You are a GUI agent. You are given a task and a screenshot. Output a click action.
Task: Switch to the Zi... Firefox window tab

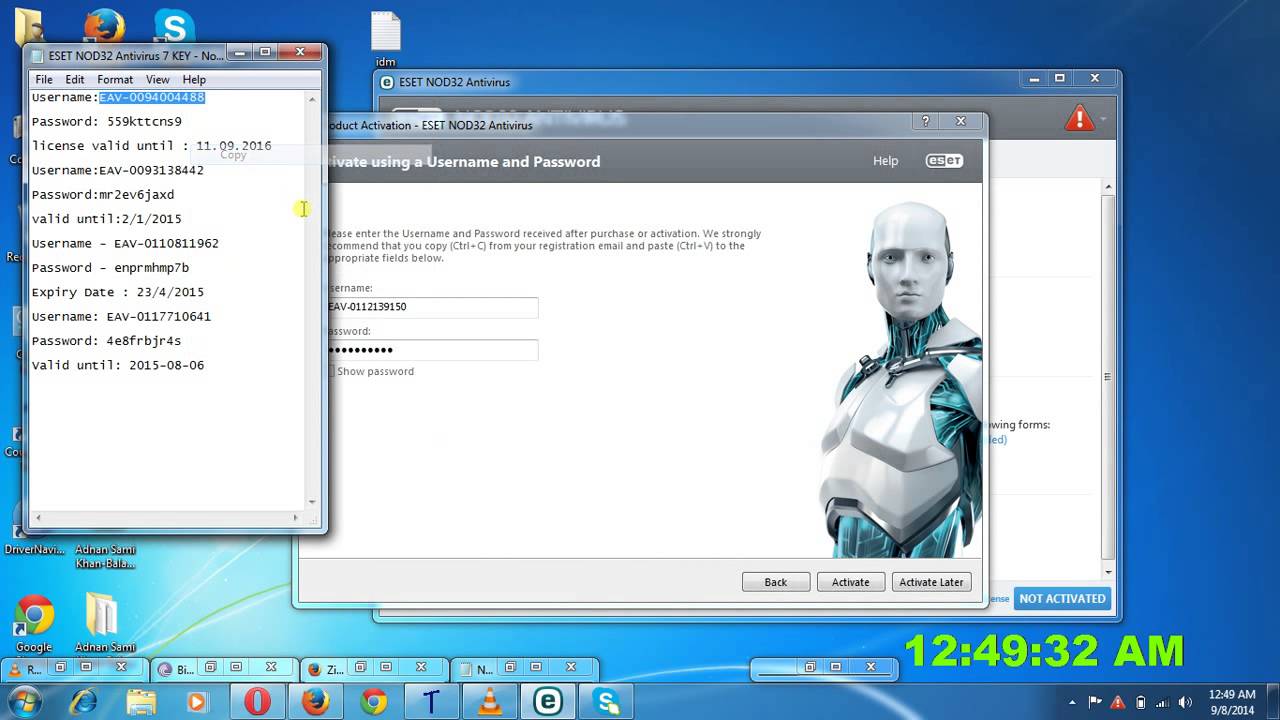[x=373, y=668]
